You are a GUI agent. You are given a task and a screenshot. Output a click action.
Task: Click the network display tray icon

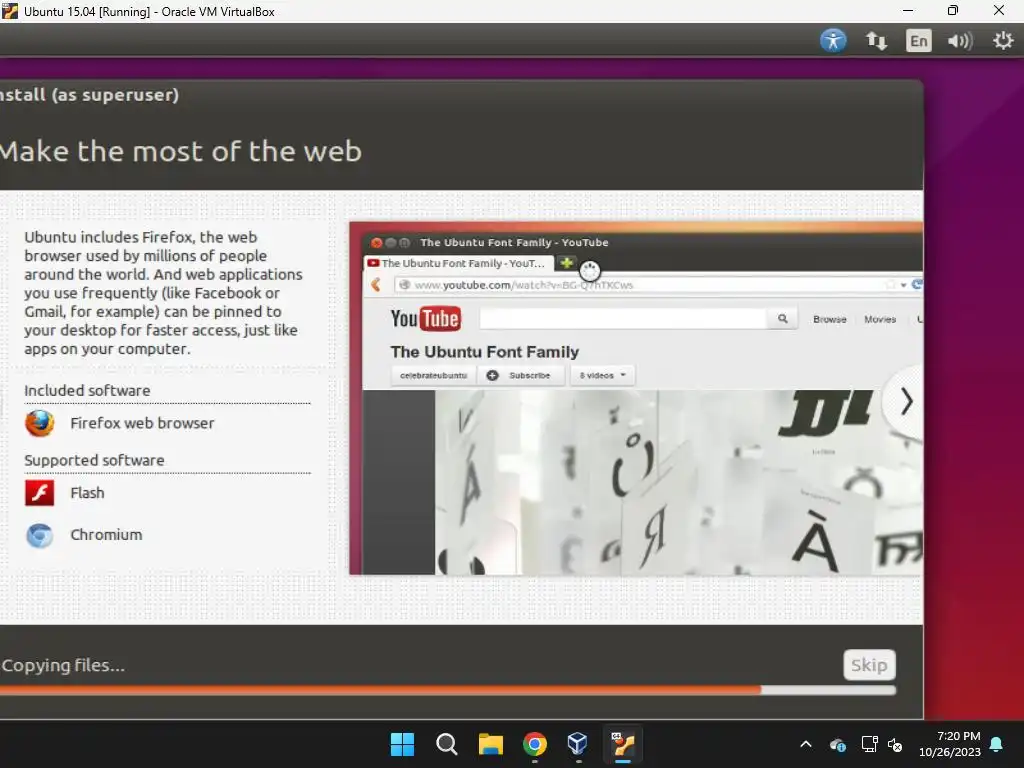click(869, 744)
